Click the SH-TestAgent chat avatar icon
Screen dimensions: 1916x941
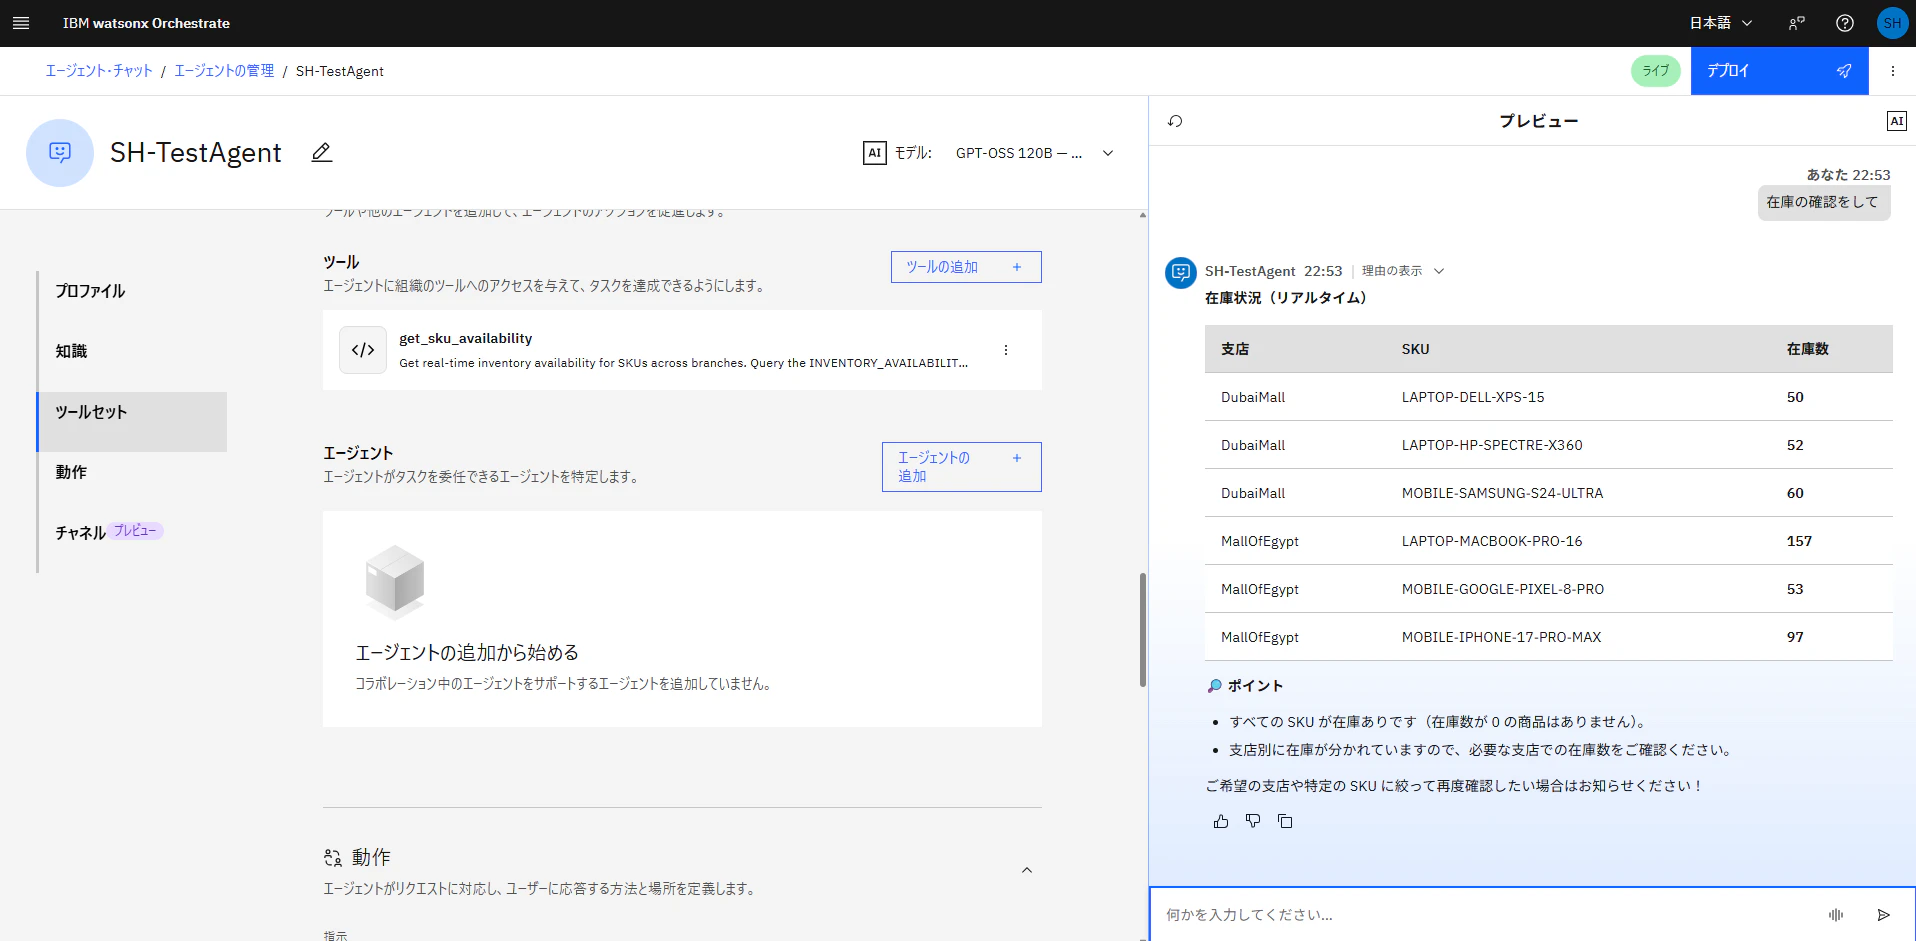click(1181, 272)
